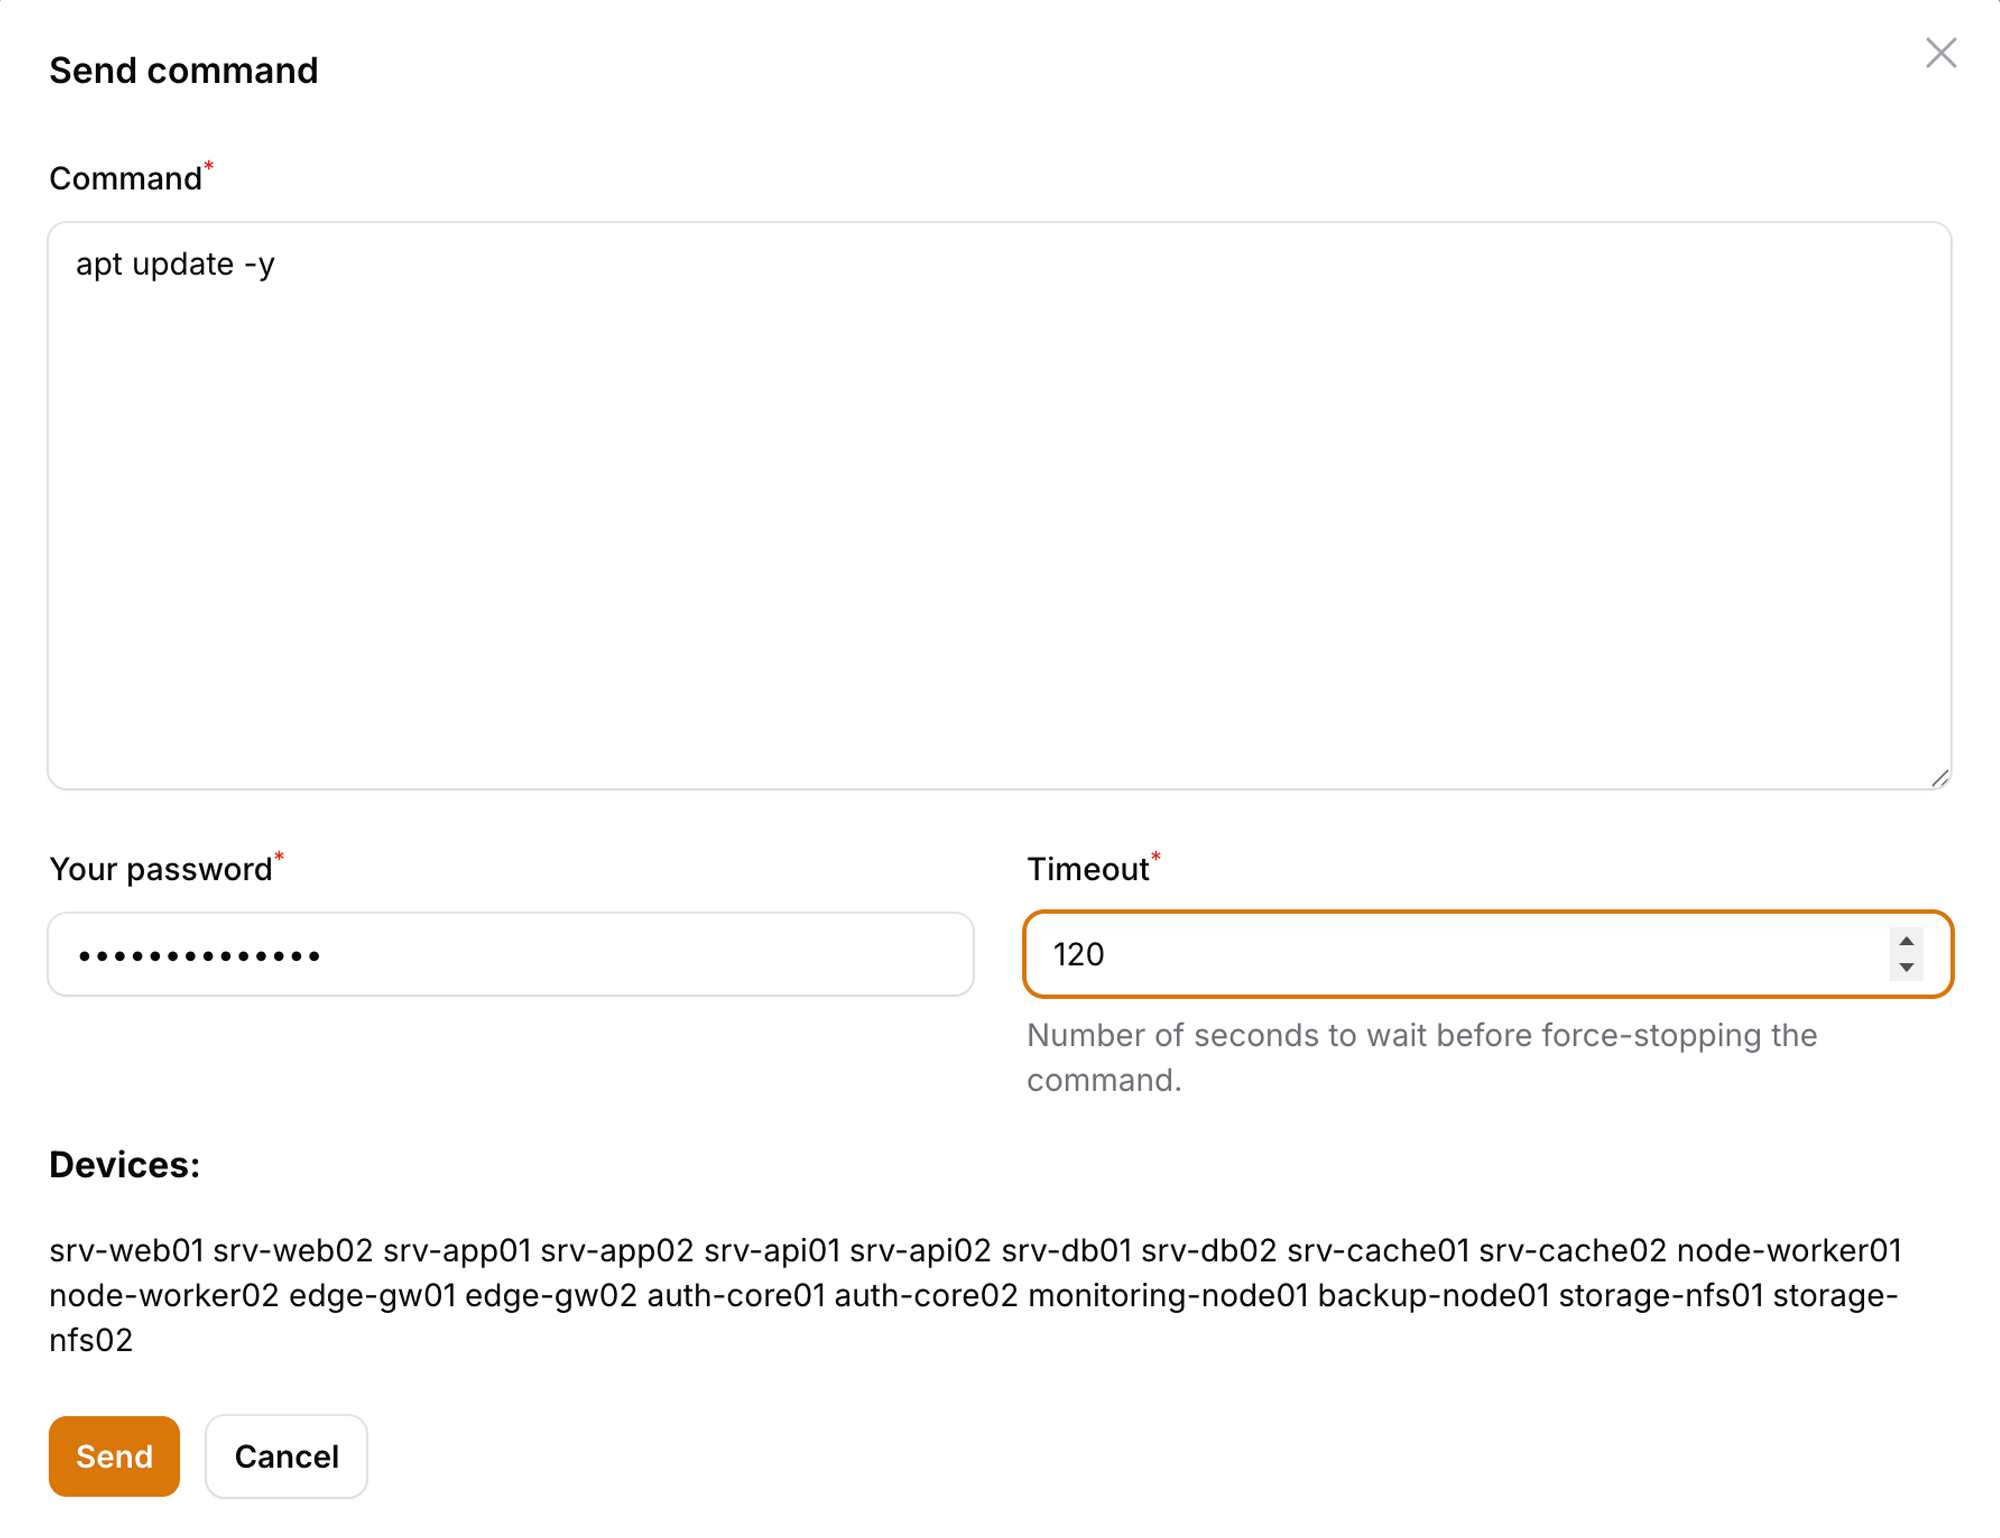Screen dimensions: 2000x1538
Task: Click the Command field label
Action: pyautogui.click(x=125, y=178)
